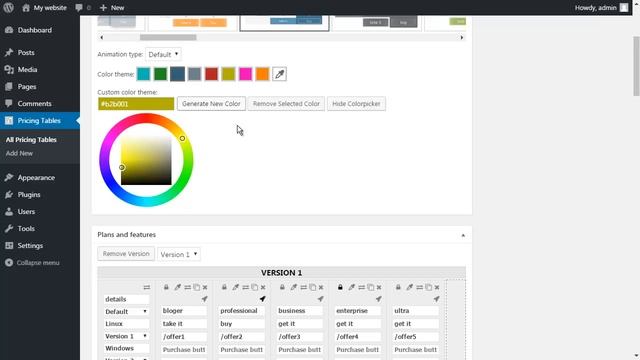Click Add New pricing table link
This screenshot has width=640, height=360.
(19, 153)
